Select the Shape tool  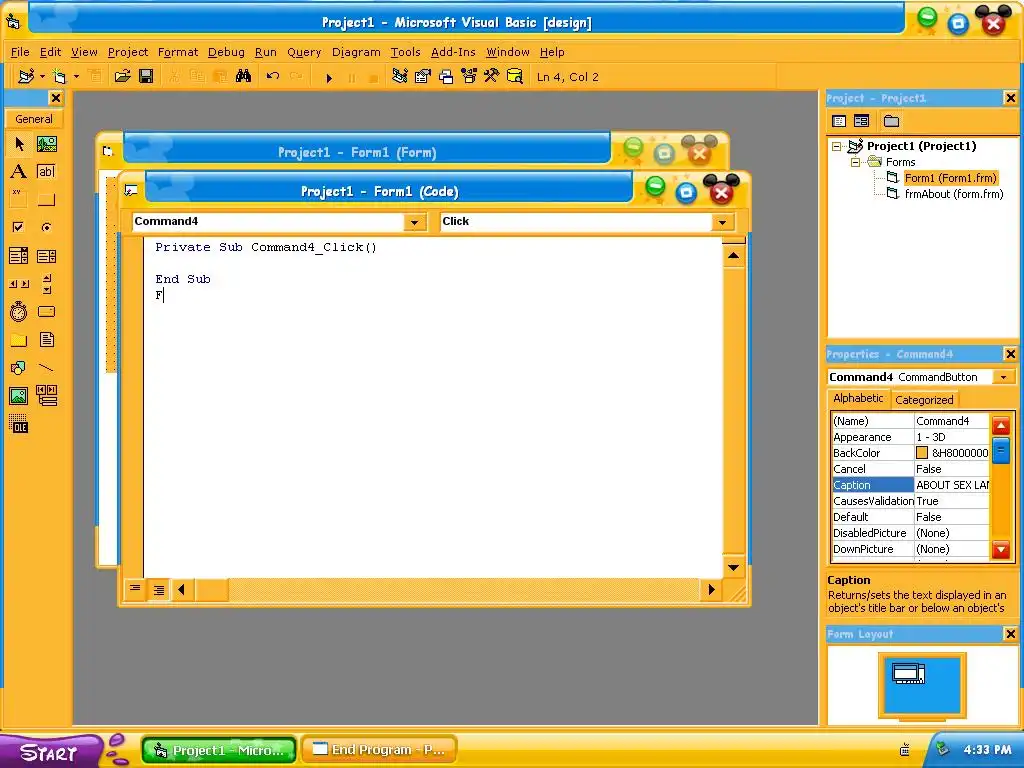[x=19, y=368]
